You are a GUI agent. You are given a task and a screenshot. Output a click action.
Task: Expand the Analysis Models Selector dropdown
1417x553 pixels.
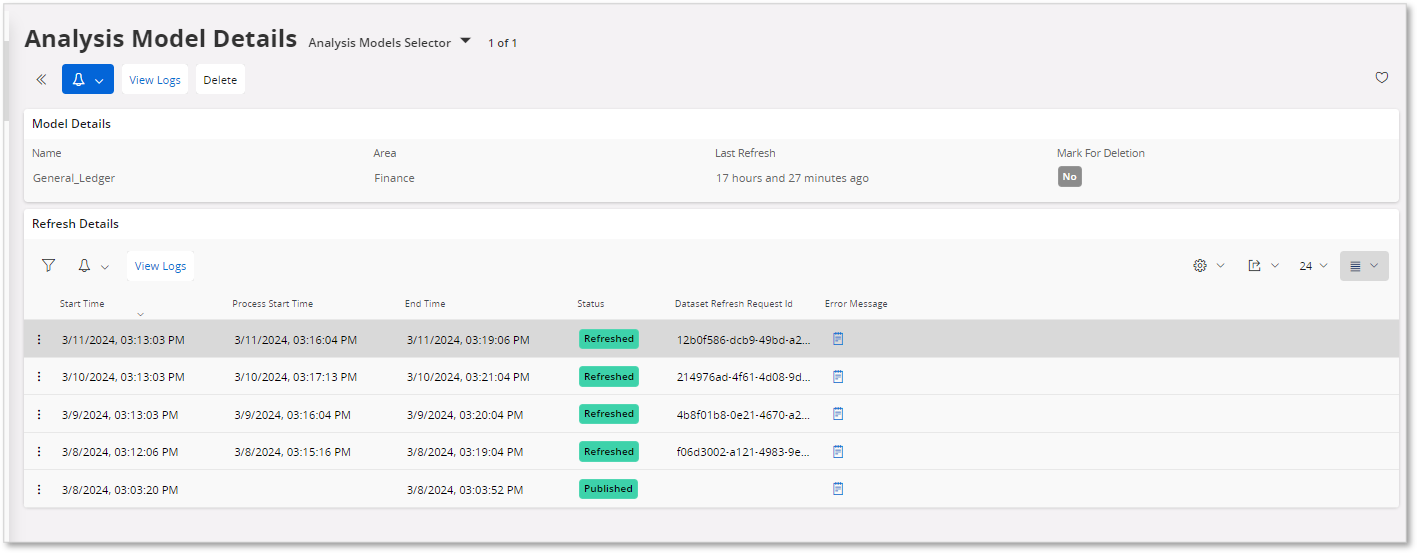coord(390,43)
